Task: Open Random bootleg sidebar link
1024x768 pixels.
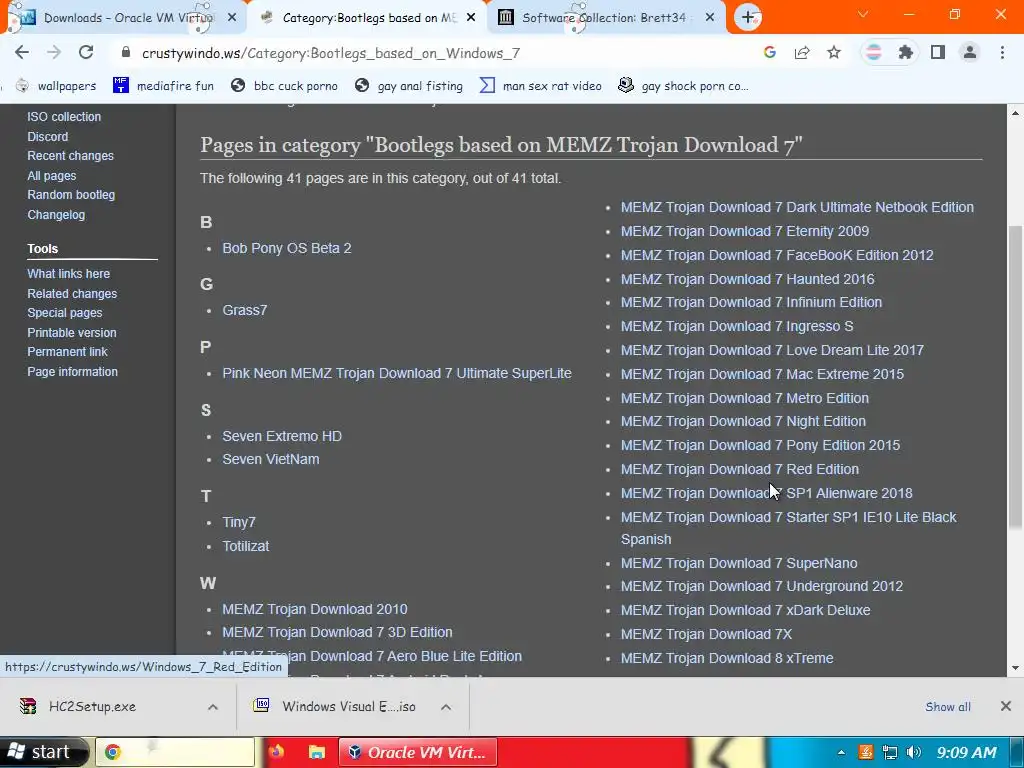Action: coord(71,195)
